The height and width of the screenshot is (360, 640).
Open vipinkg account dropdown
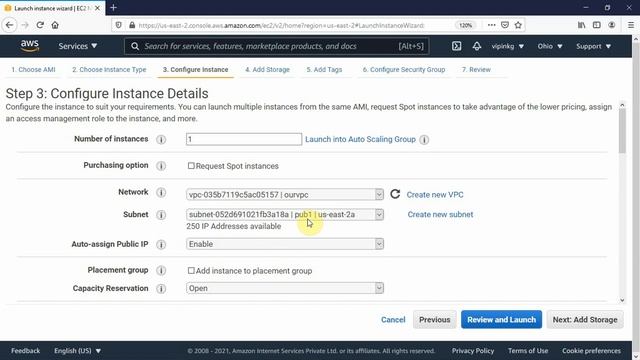(507, 46)
